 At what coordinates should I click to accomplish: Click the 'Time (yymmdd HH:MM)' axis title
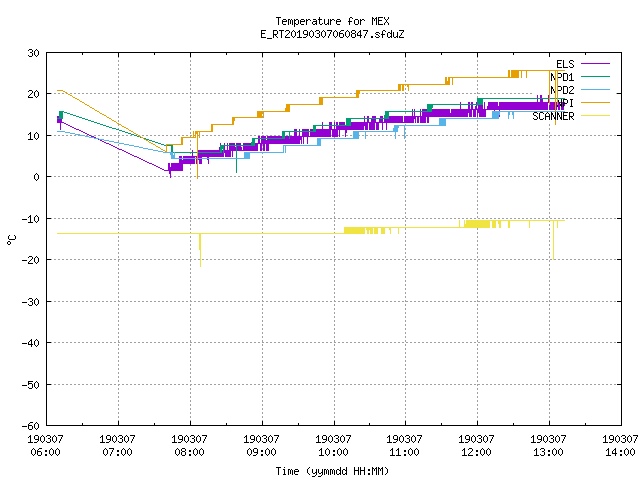(332, 471)
